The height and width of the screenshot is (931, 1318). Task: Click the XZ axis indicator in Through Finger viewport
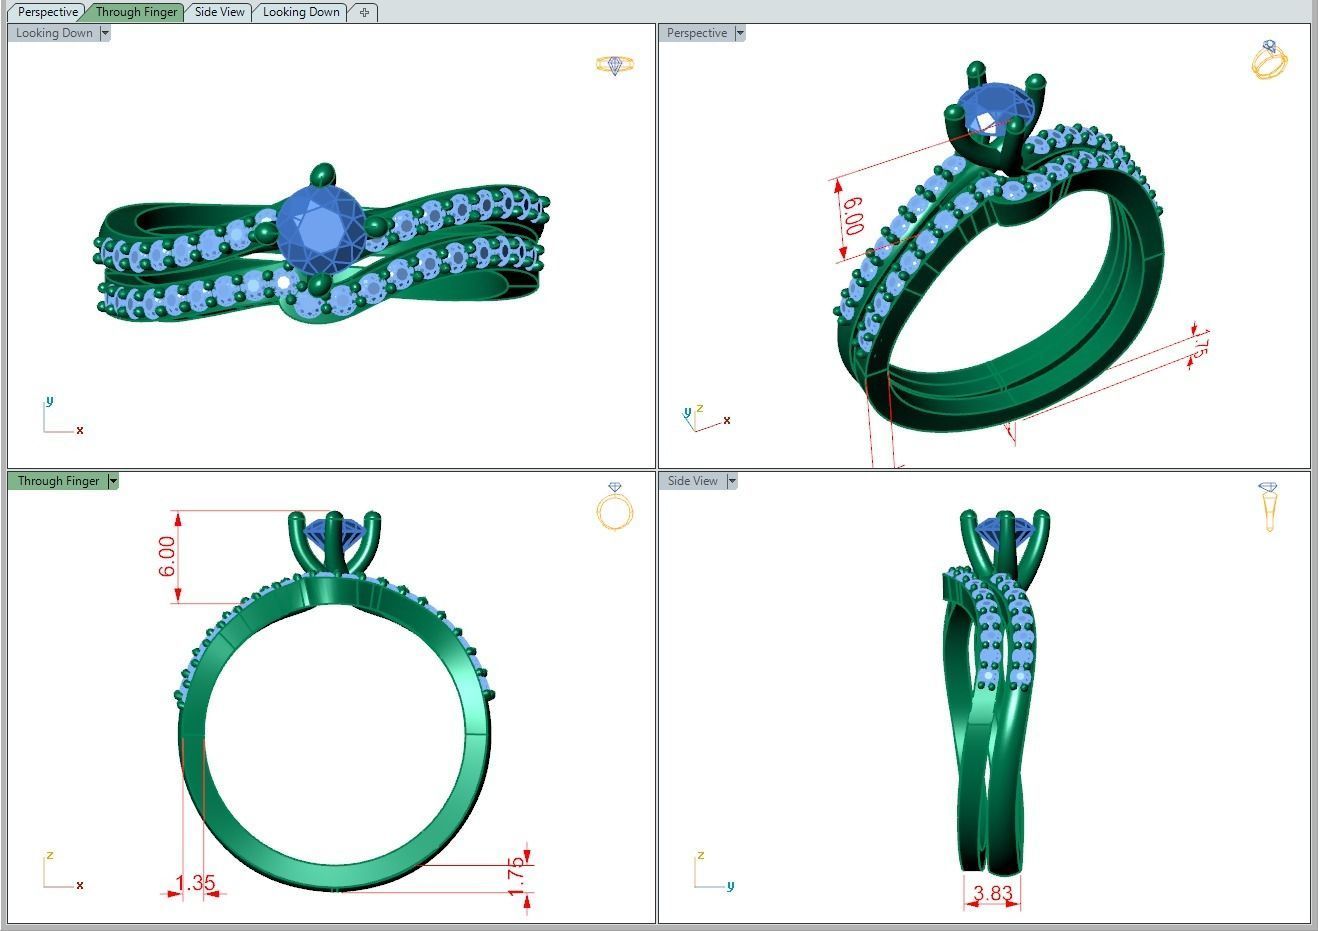click(x=63, y=871)
